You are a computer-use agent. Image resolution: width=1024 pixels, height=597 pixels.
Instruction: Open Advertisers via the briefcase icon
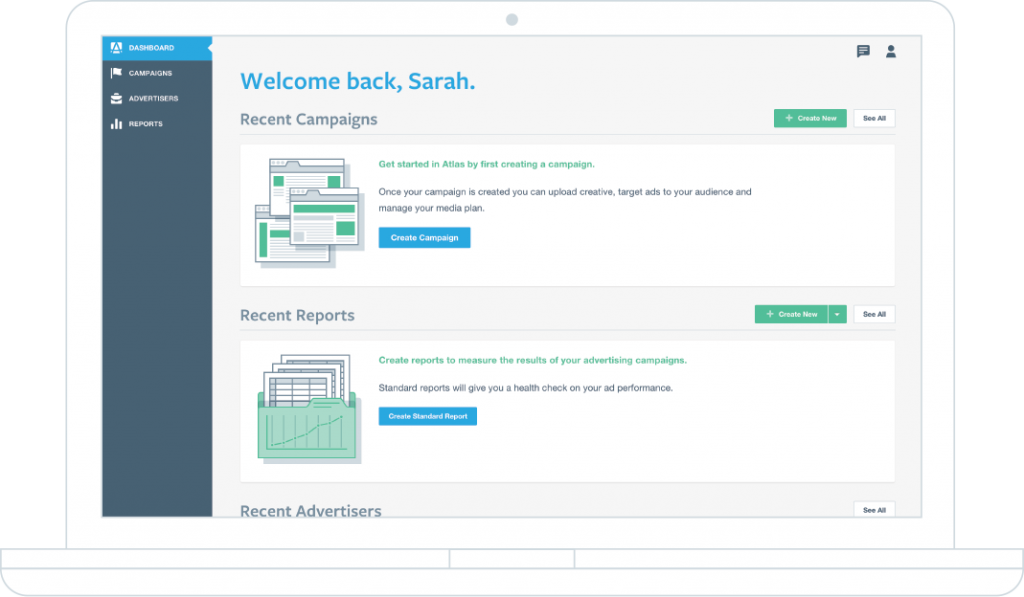[116, 98]
